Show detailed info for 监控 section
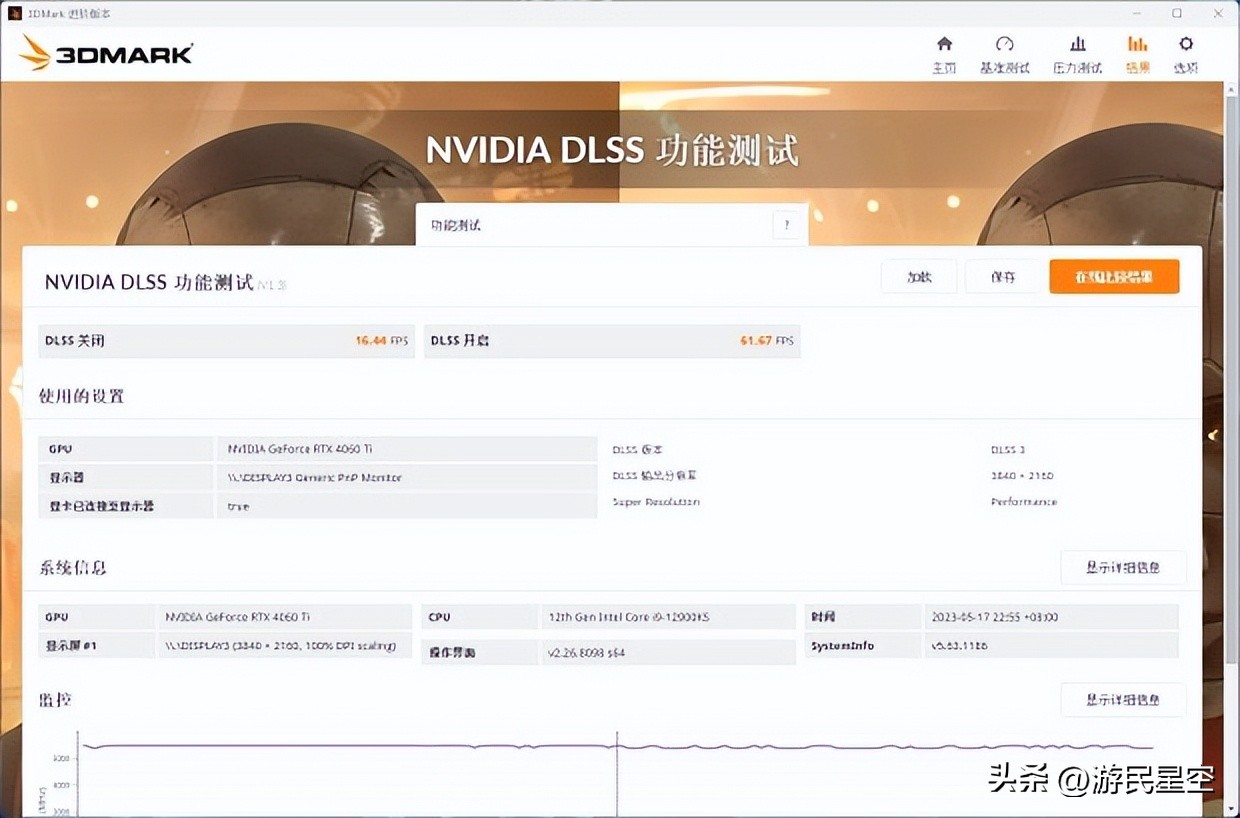 coord(1122,700)
